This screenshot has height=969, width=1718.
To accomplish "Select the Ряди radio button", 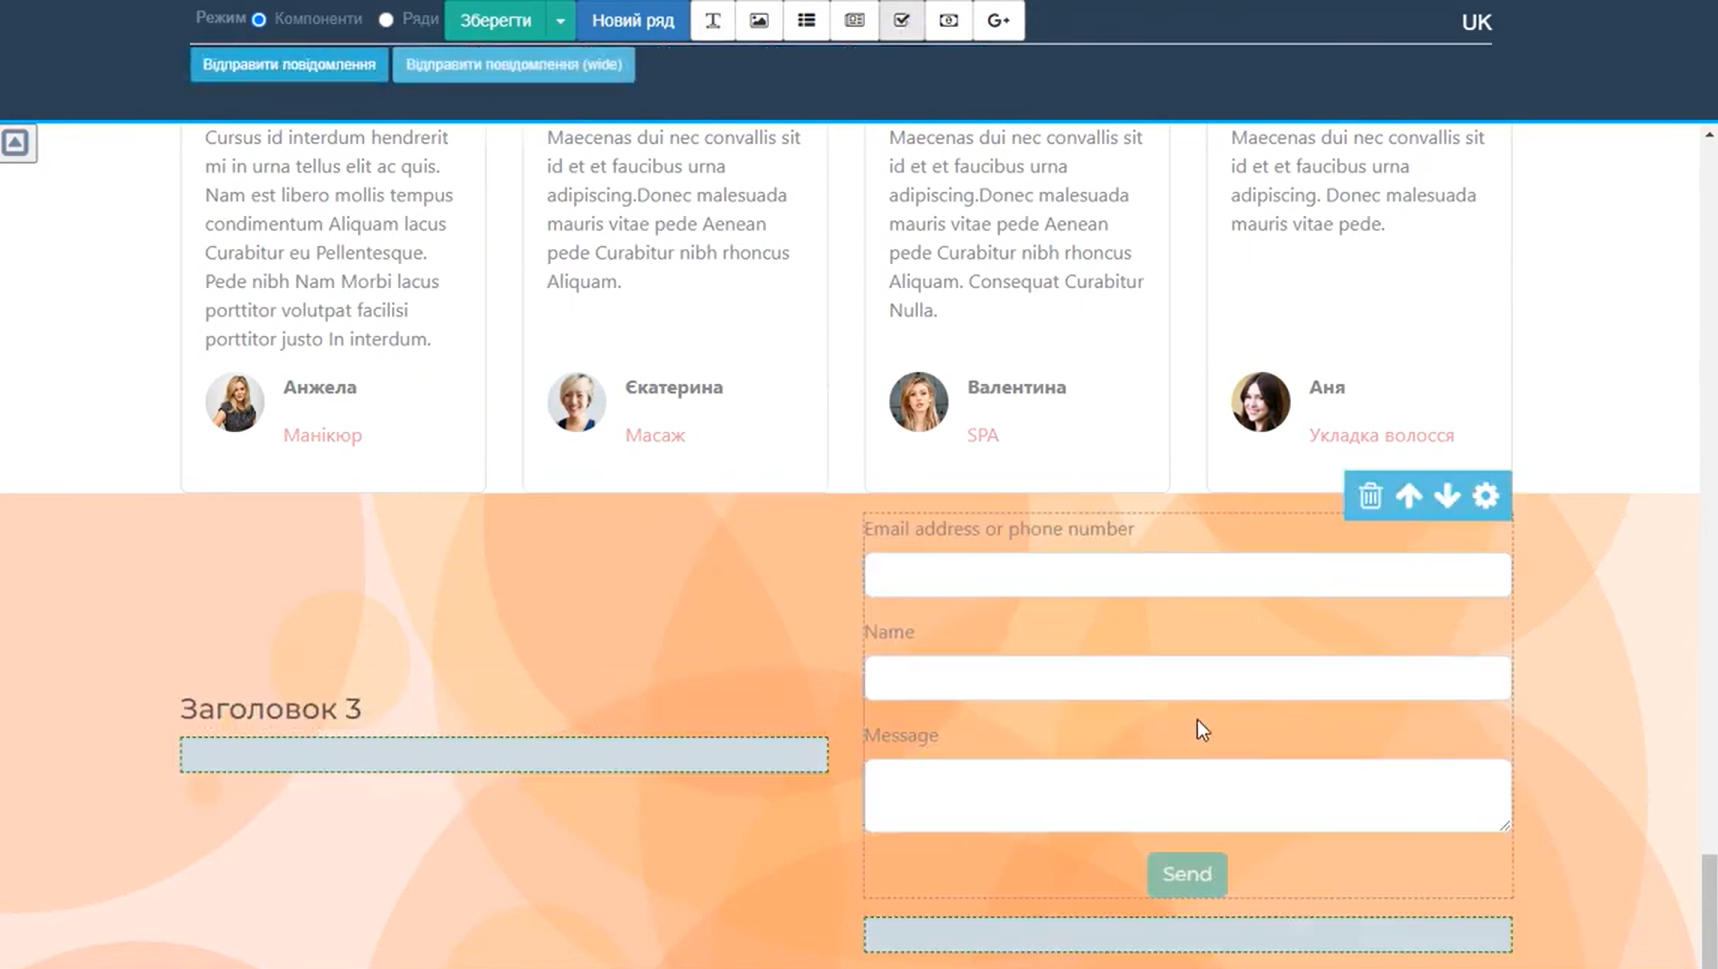I will point(384,18).
